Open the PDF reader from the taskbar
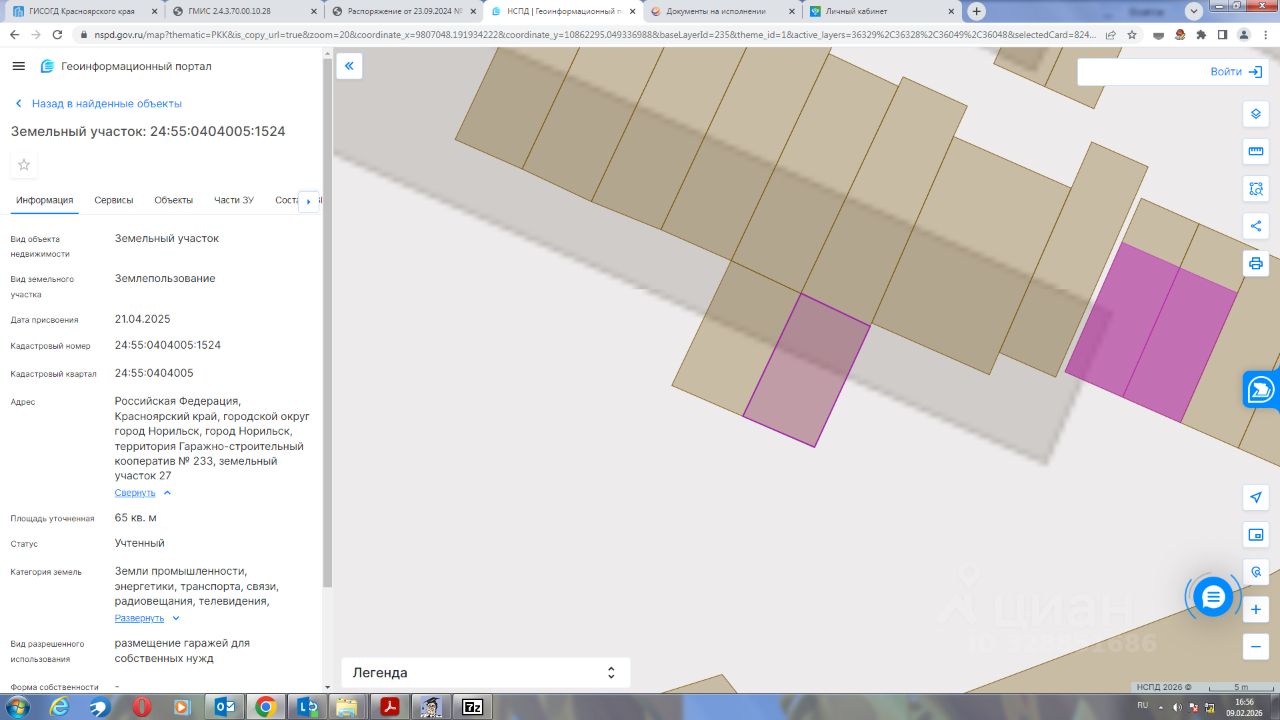1280x720 pixels. pyautogui.click(x=389, y=707)
